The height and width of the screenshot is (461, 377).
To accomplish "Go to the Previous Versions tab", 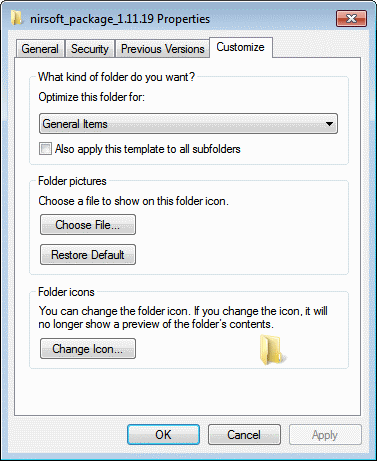I will [162, 49].
